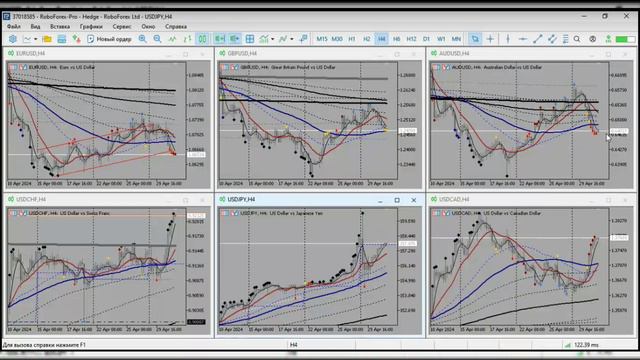Toggle one-click trading on GBPUSD chart
This screenshot has width=640, height=360.
coord(234,67)
